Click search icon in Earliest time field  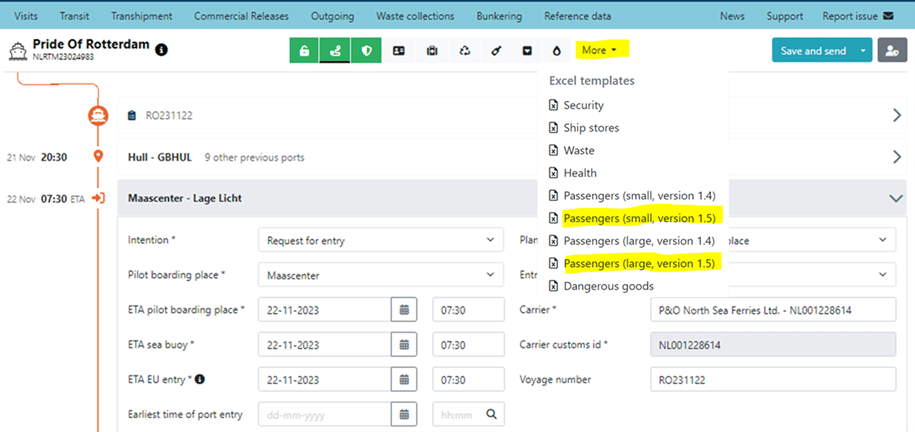[491, 414]
